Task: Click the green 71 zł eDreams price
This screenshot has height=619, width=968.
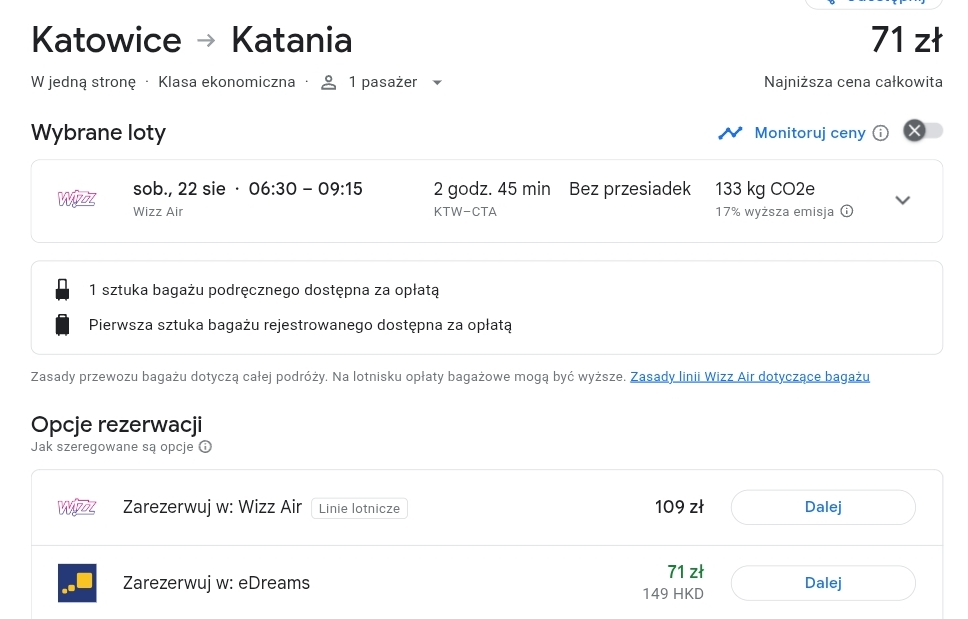Action: [x=685, y=572]
